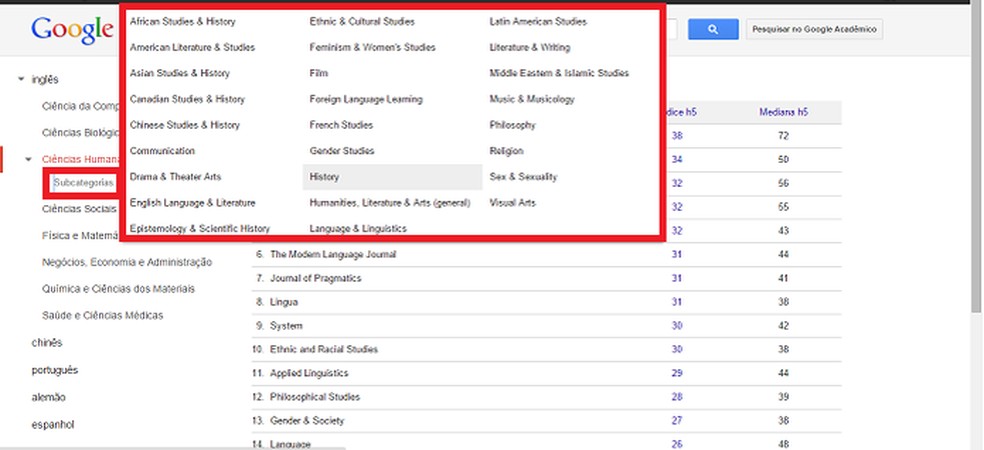Select Language & Linguistics subcategory
Screen dimensions: 984x450
359,229
